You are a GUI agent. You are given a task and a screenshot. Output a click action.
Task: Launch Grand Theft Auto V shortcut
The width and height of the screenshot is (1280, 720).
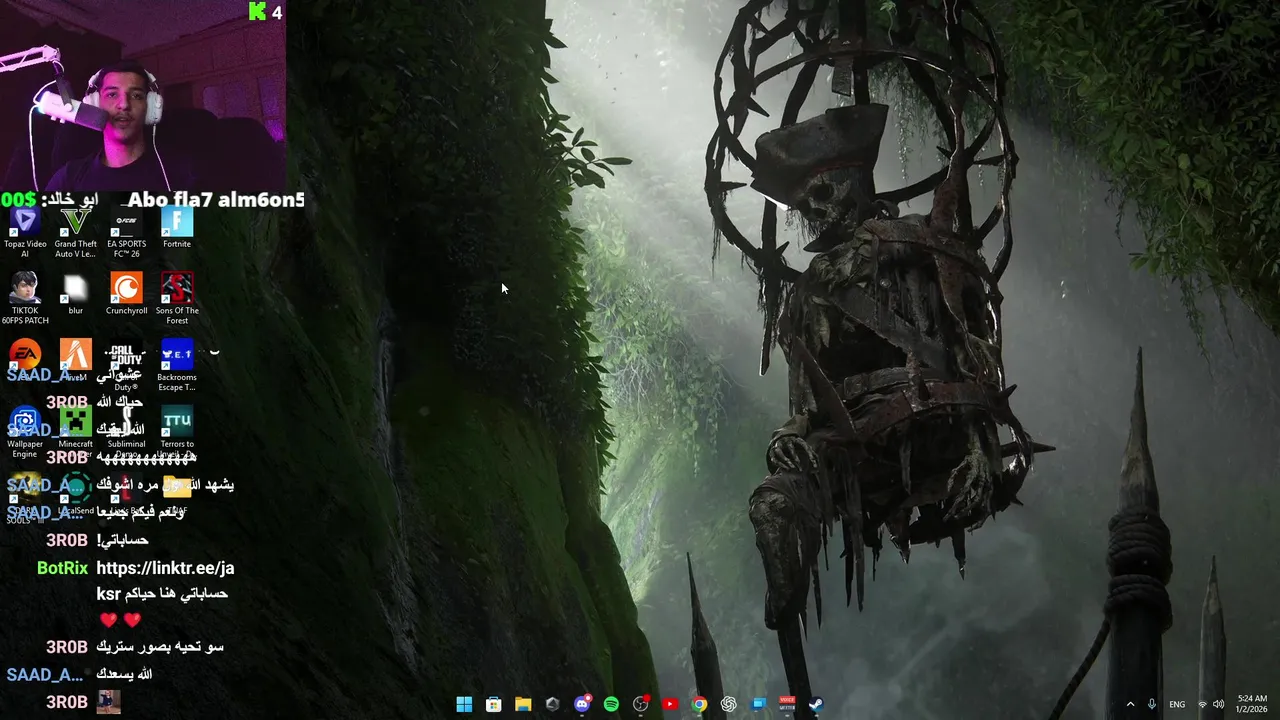76,232
